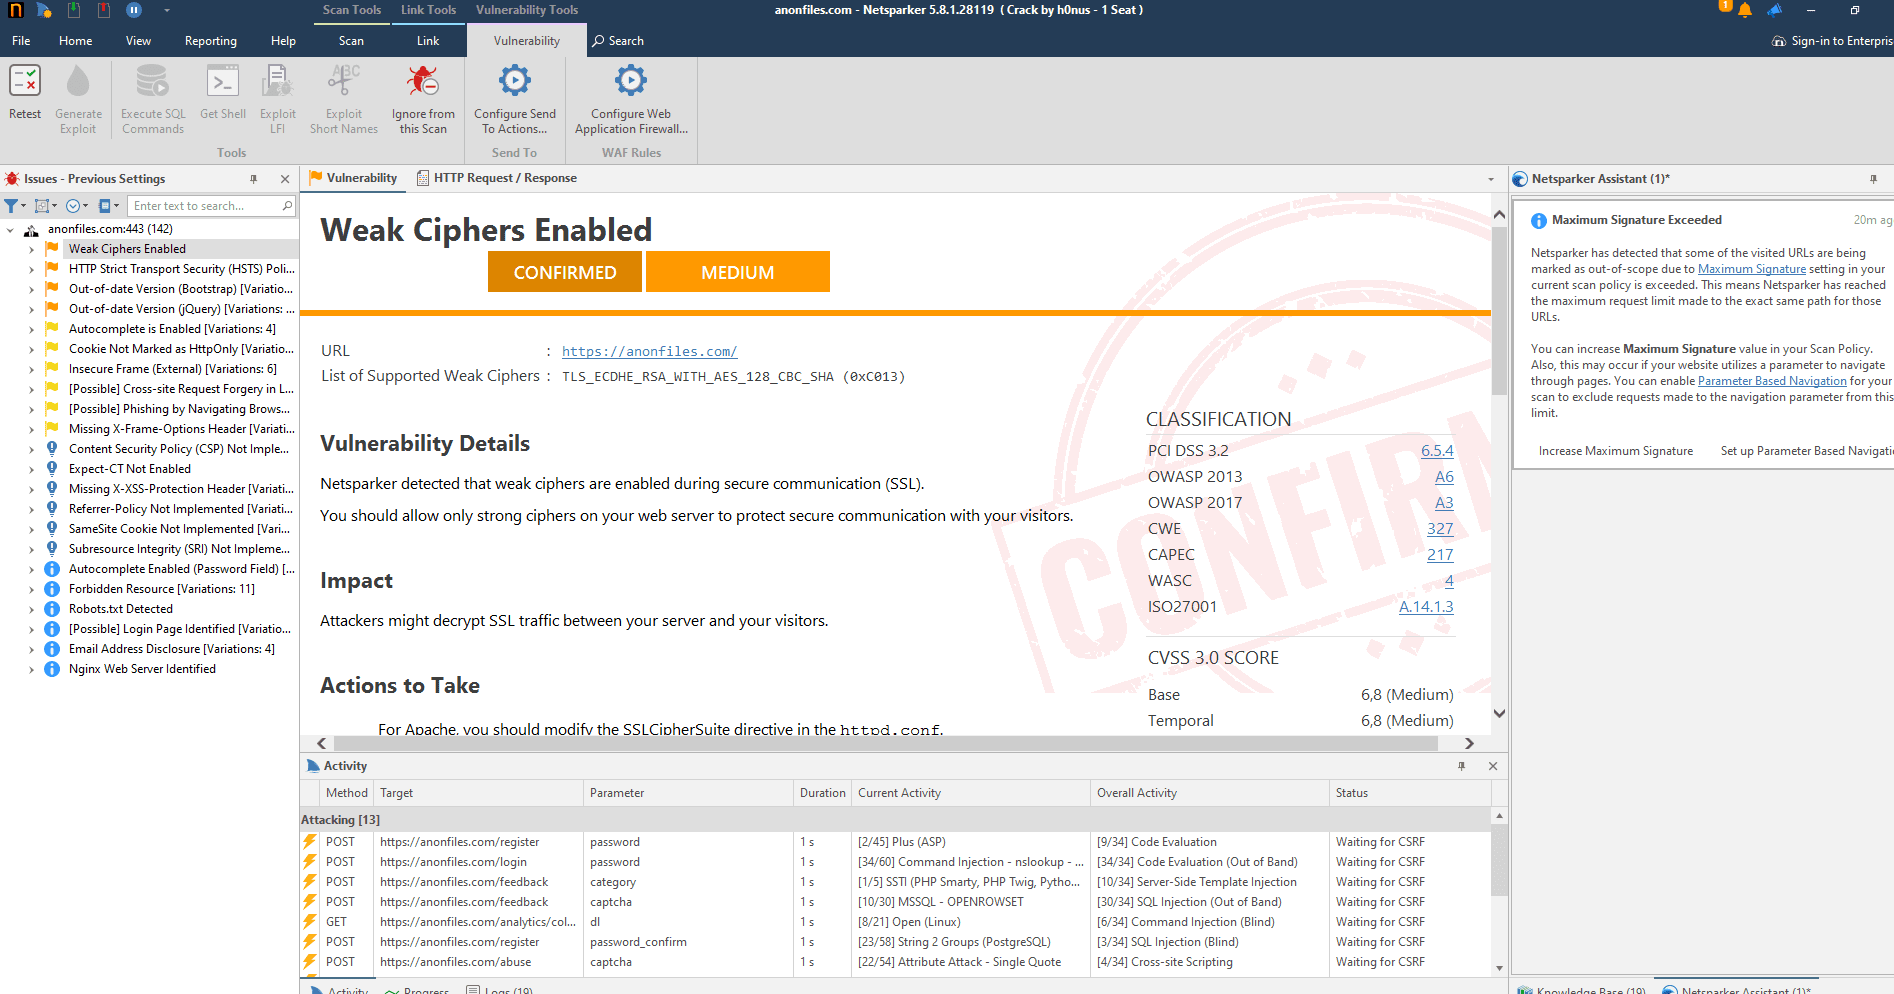Open the blue notebook dropdown in Issues toolbar
The image size is (1894, 994).
[x=109, y=206]
